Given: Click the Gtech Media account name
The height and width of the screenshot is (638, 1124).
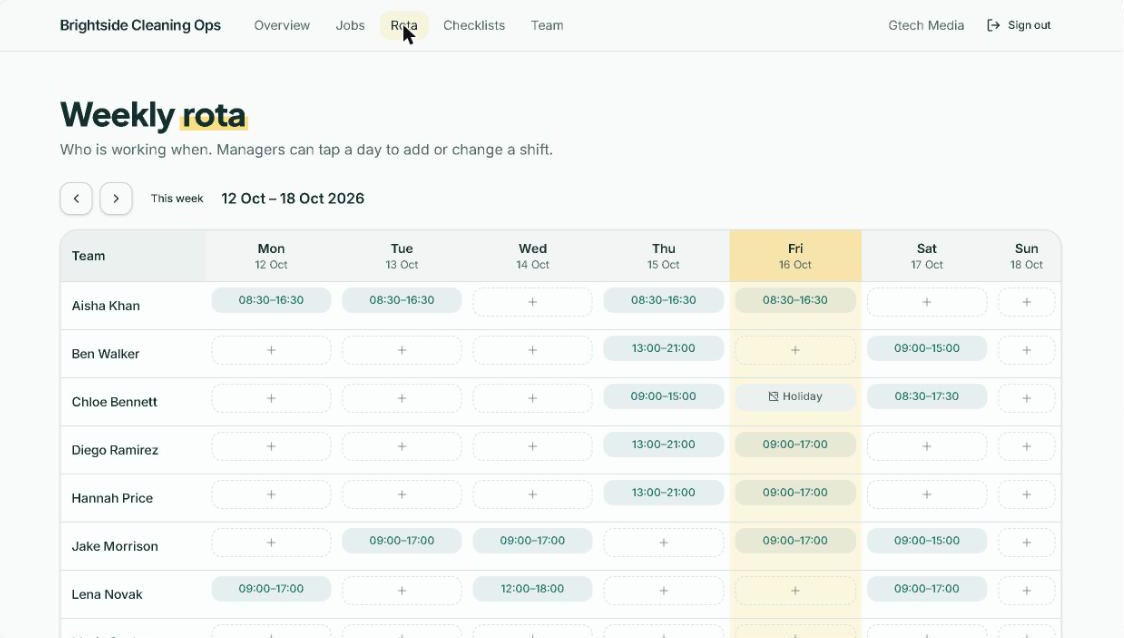Looking at the screenshot, I should tap(926, 25).
